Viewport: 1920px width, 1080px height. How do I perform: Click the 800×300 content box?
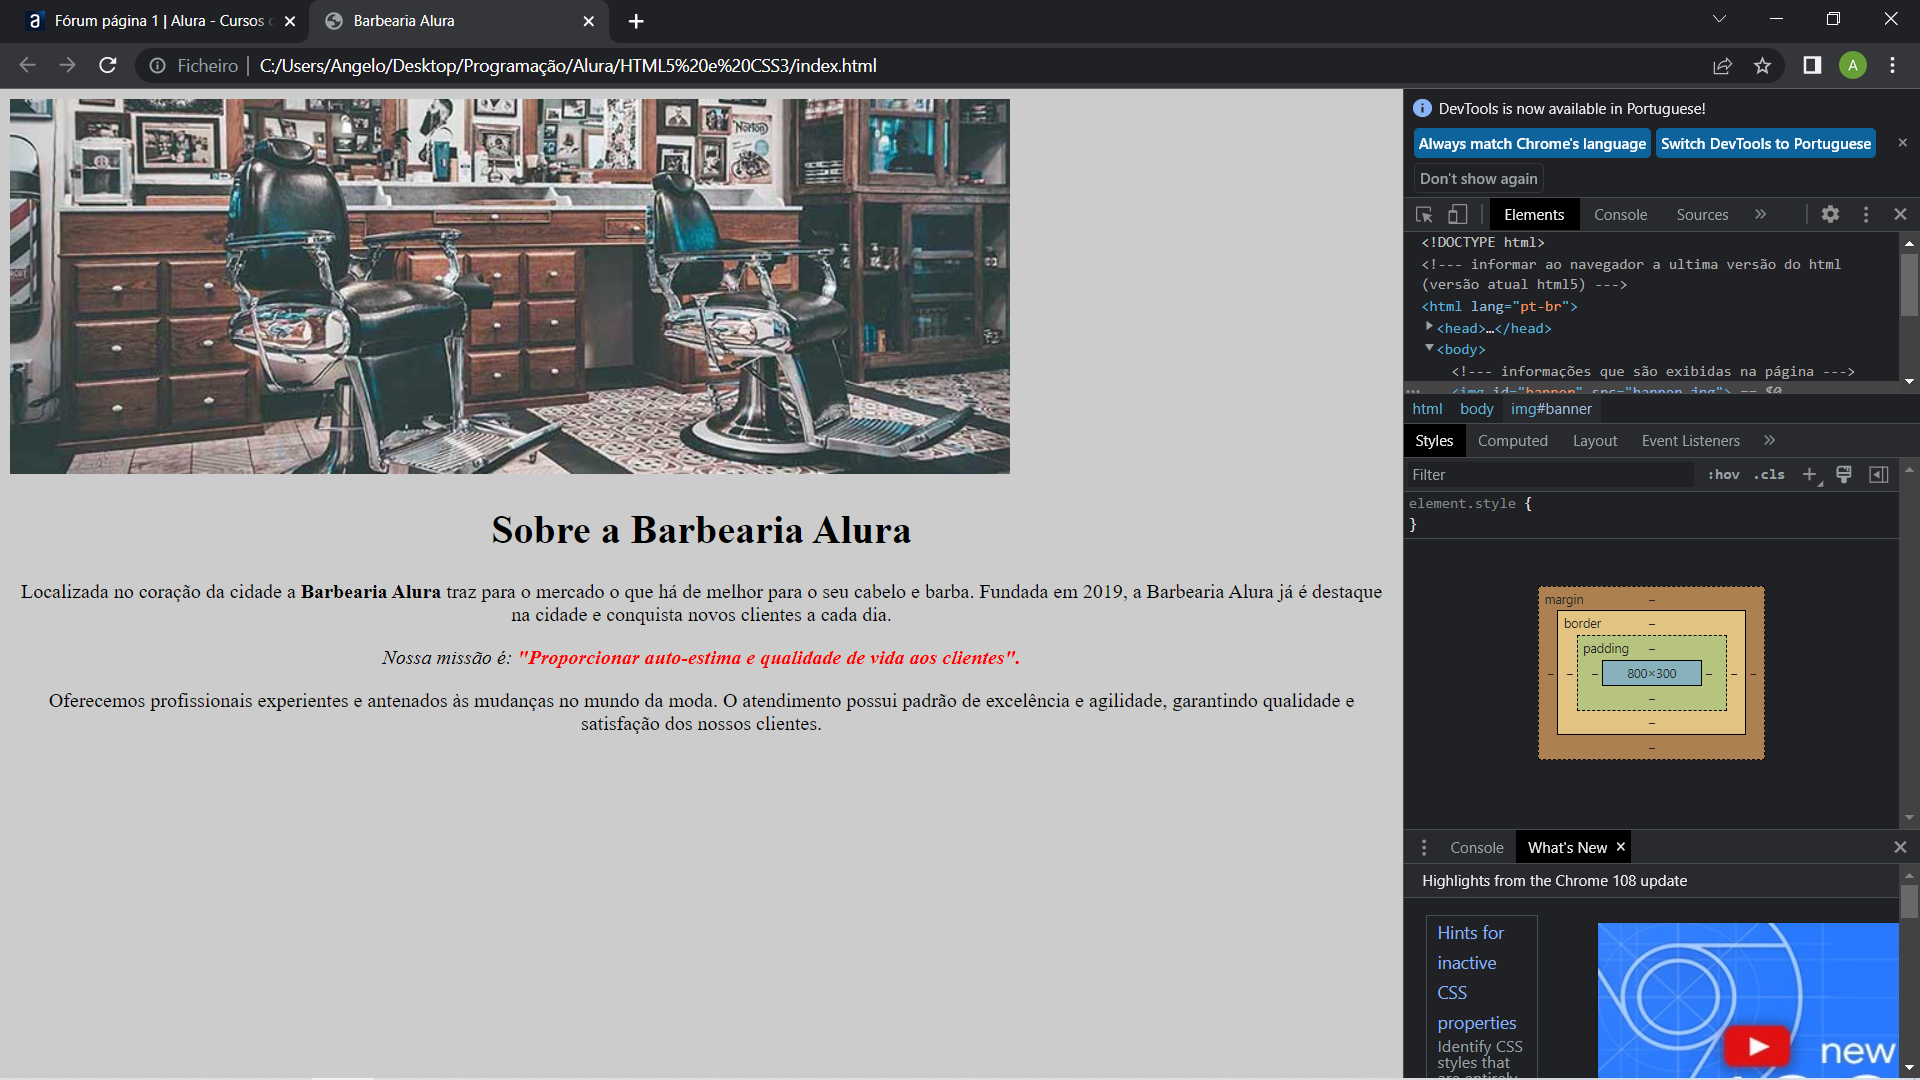[1651, 674]
